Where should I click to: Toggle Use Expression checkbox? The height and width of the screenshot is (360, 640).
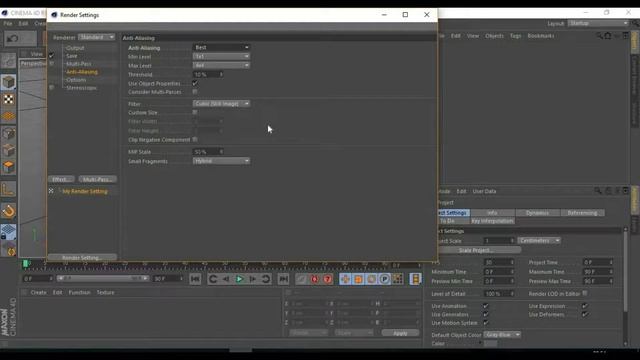[585, 306]
